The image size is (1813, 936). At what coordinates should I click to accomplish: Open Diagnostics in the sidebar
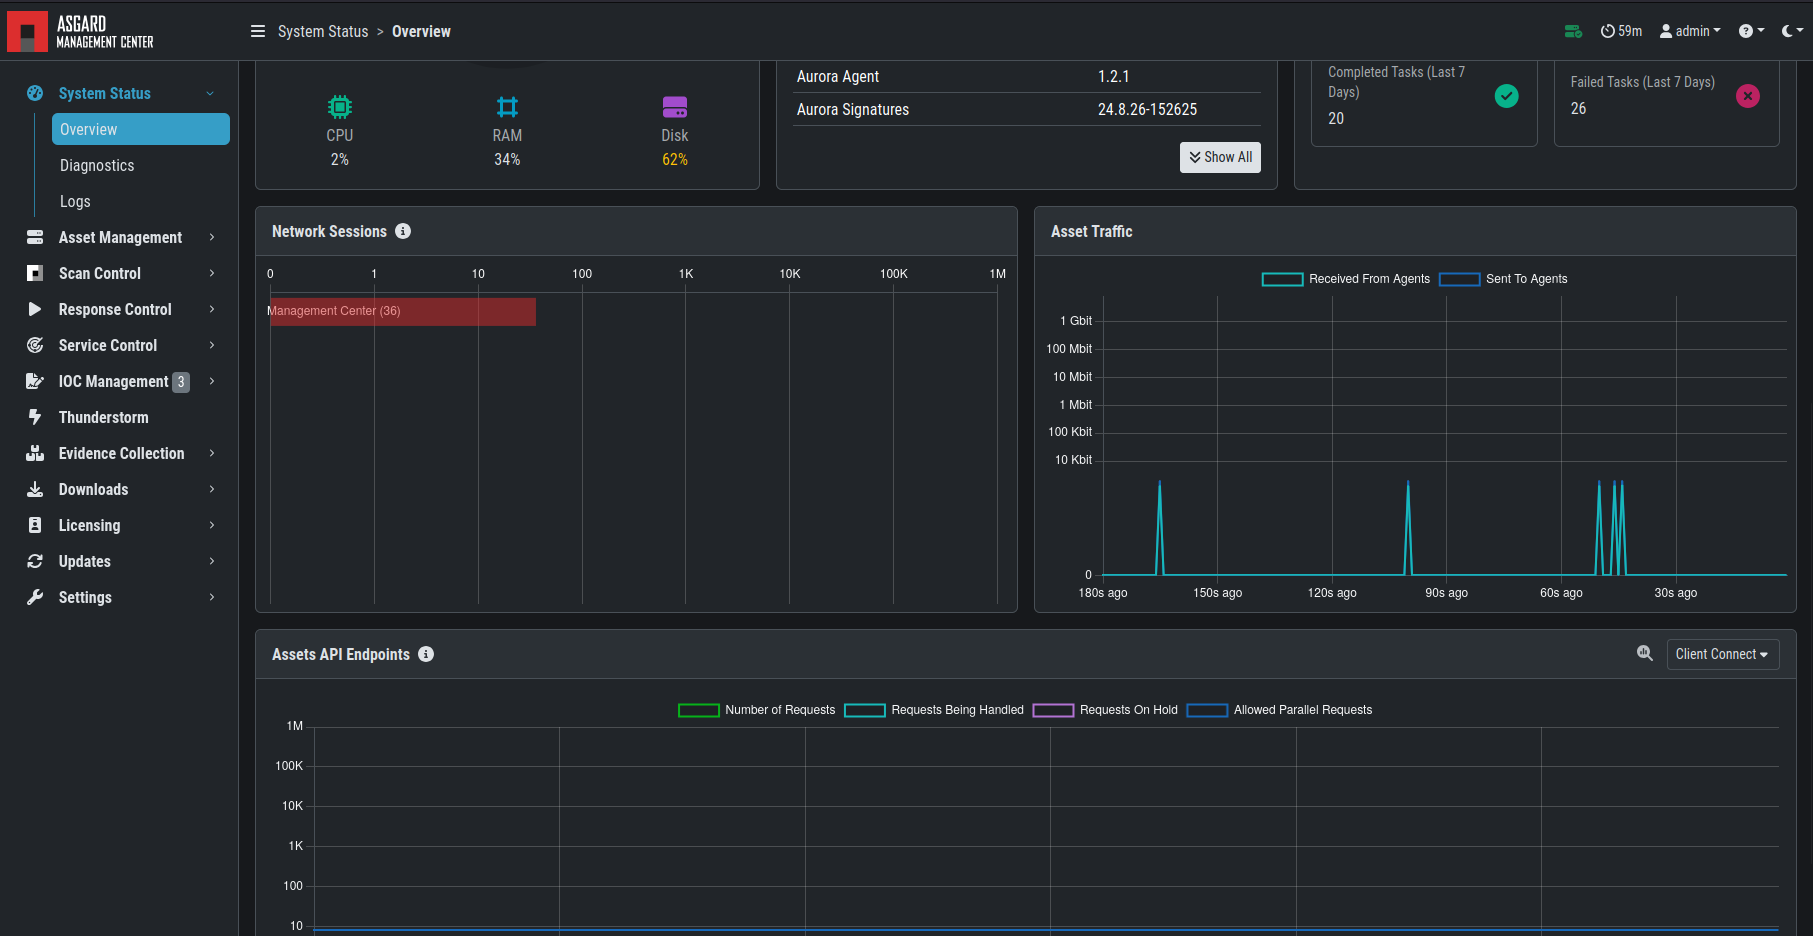coord(97,165)
